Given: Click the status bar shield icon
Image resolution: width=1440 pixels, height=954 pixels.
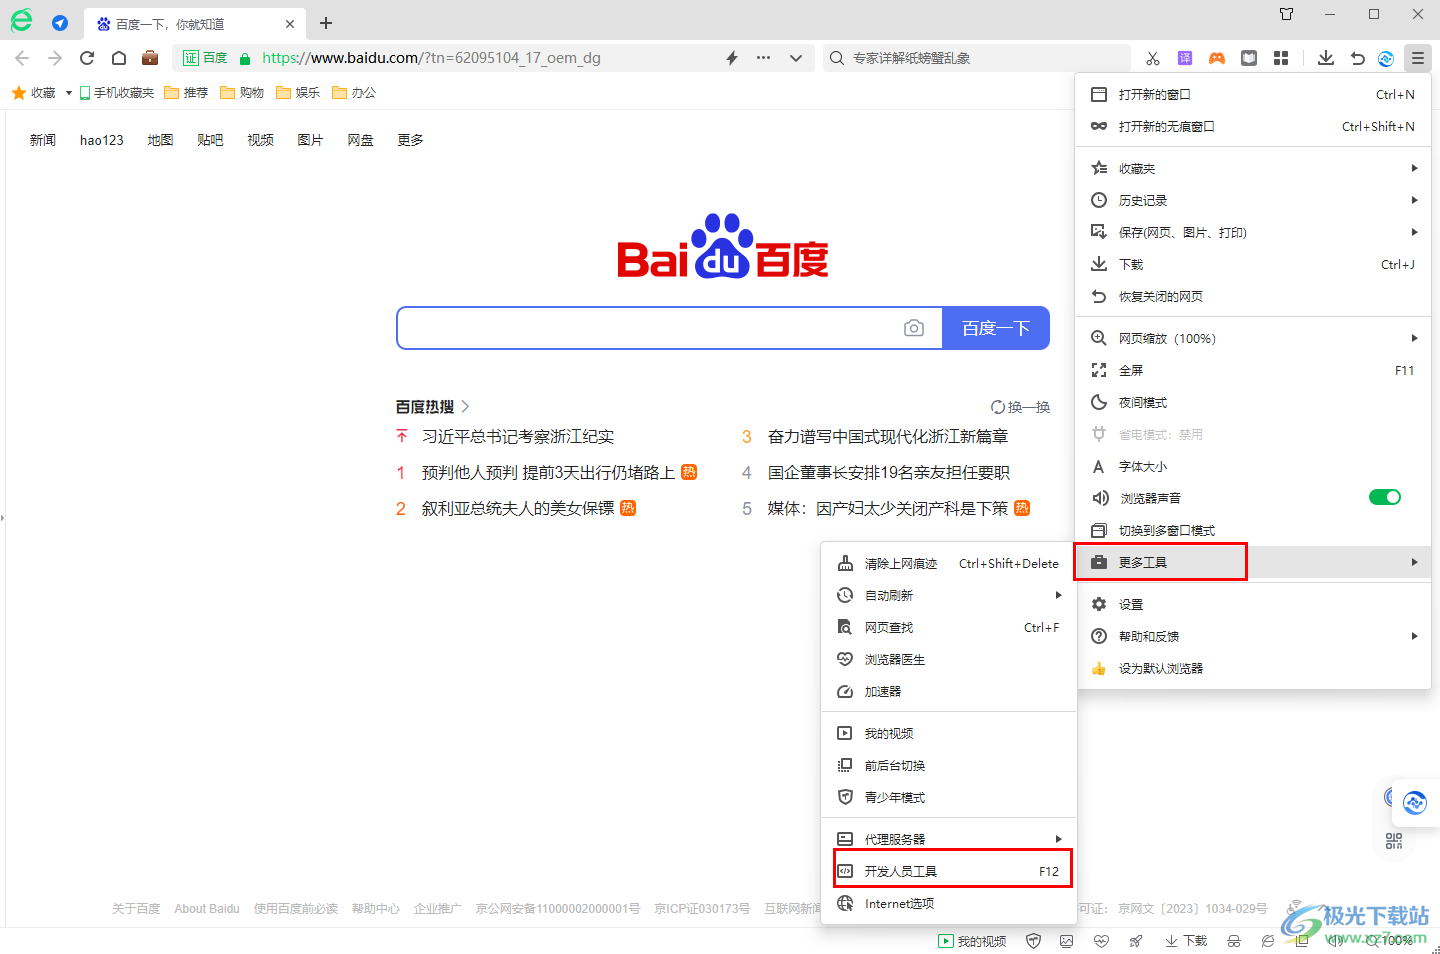Looking at the screenshot, I should [1034, 941].
